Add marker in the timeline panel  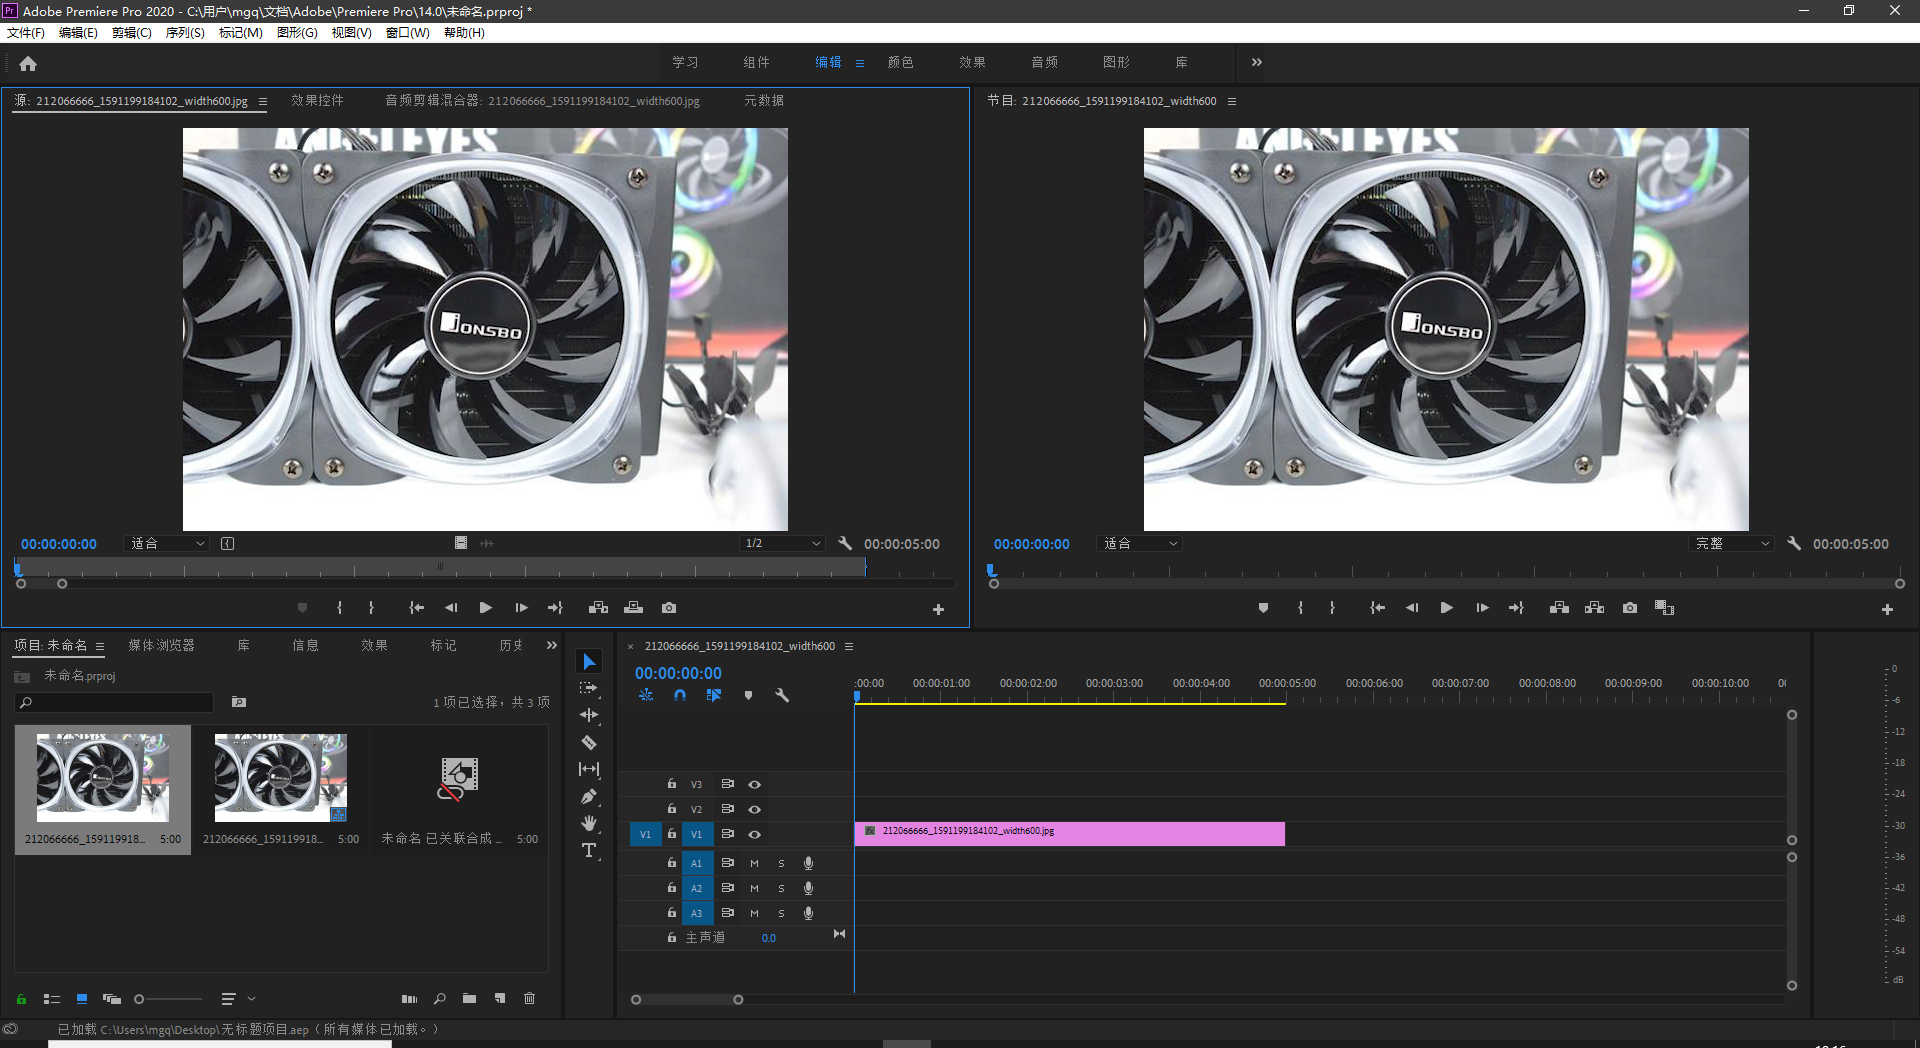point(748,695)
